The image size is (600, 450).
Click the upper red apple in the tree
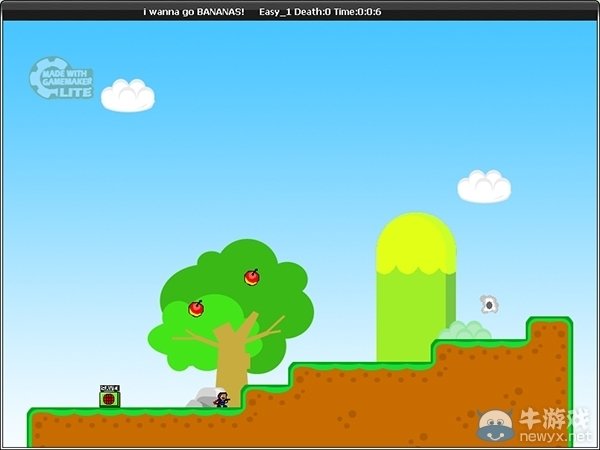(x=252, y=277)
